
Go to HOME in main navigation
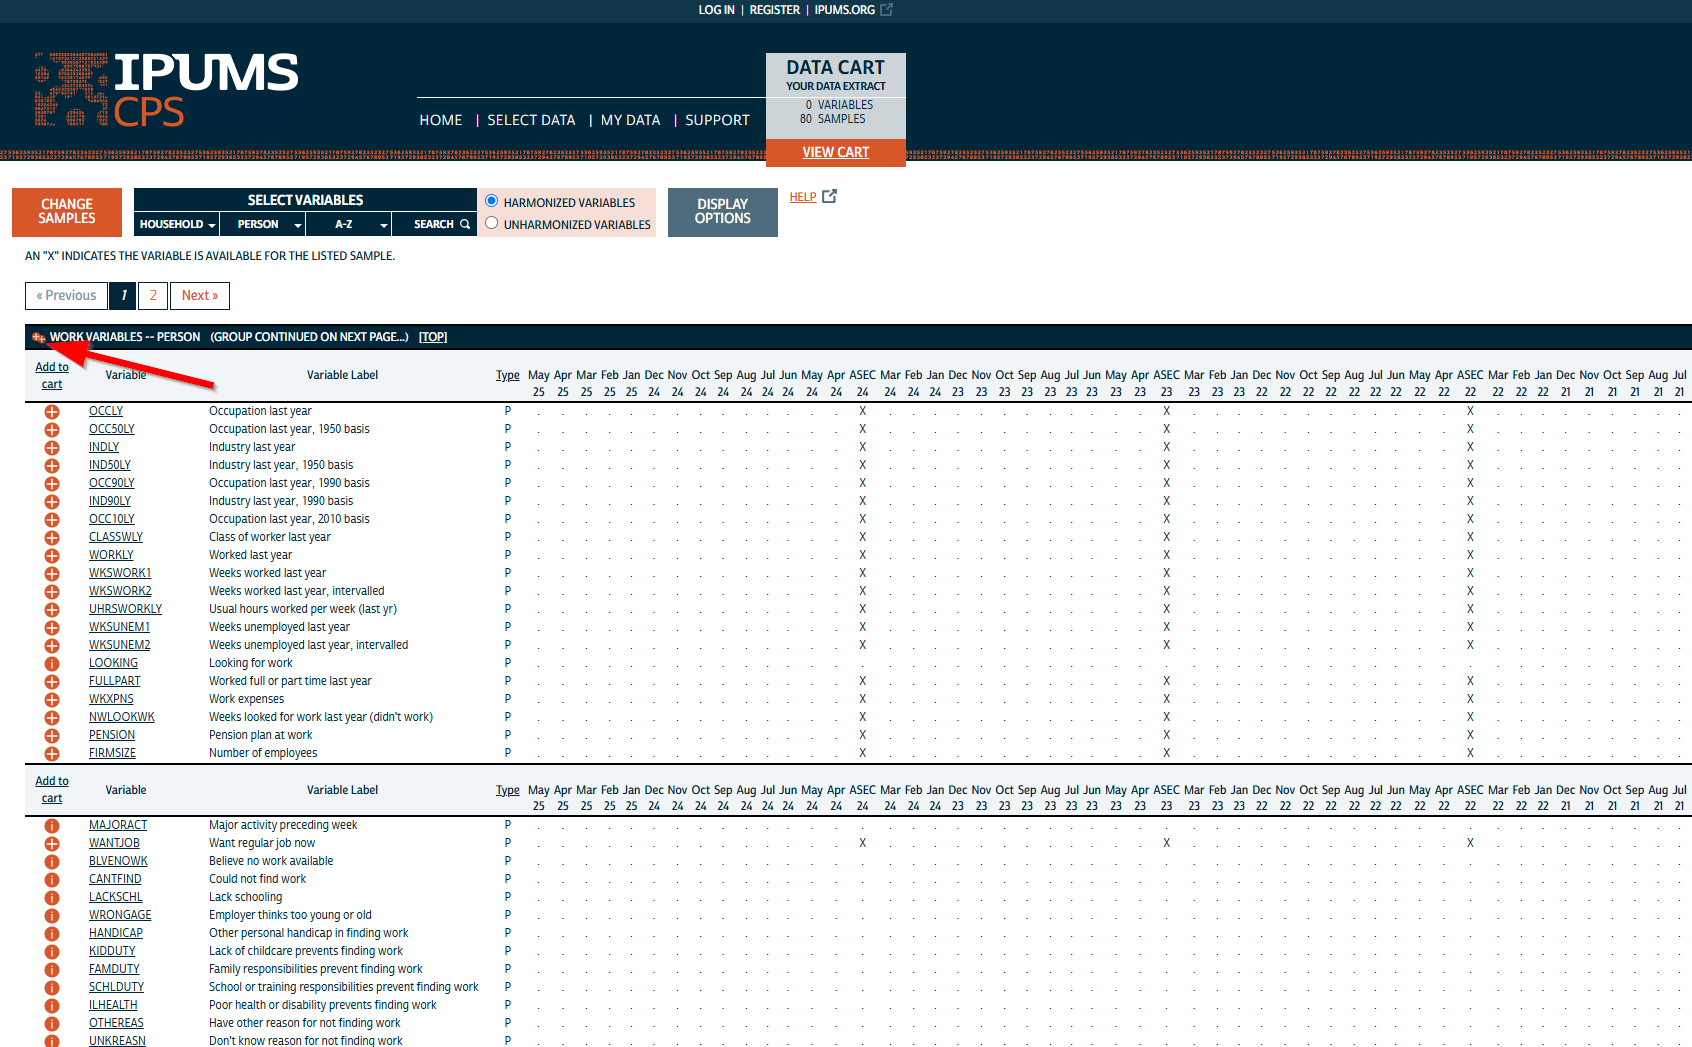[441, 120]
